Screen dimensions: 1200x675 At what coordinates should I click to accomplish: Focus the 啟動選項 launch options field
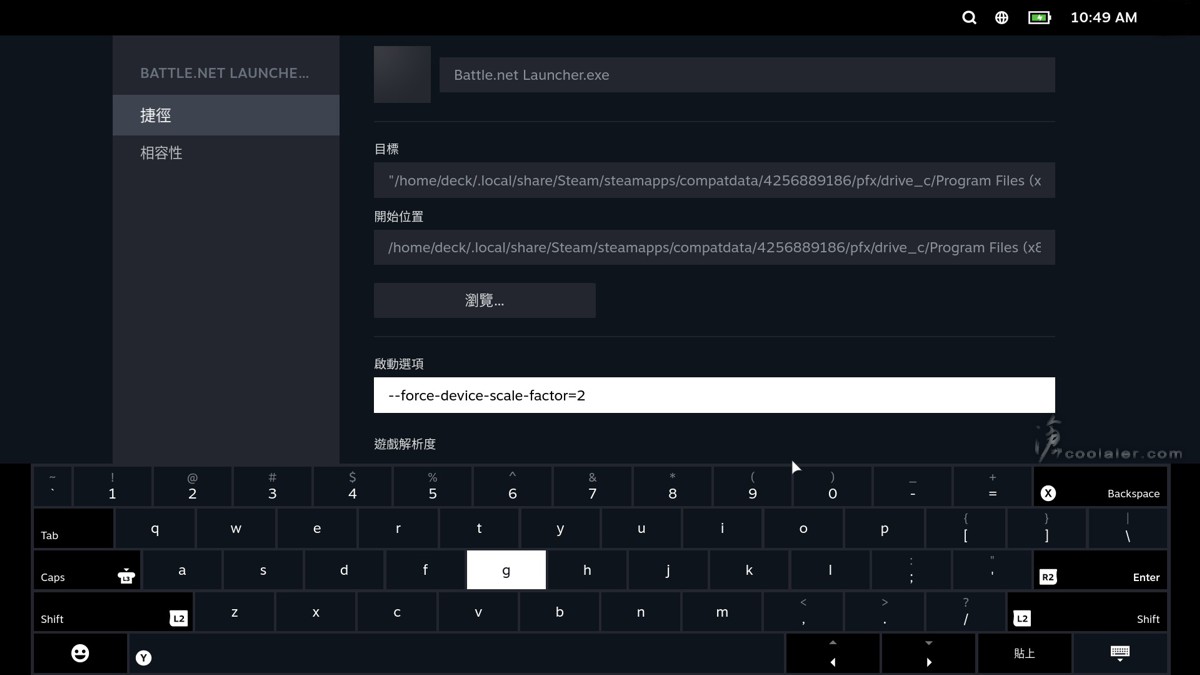[714, 395]
